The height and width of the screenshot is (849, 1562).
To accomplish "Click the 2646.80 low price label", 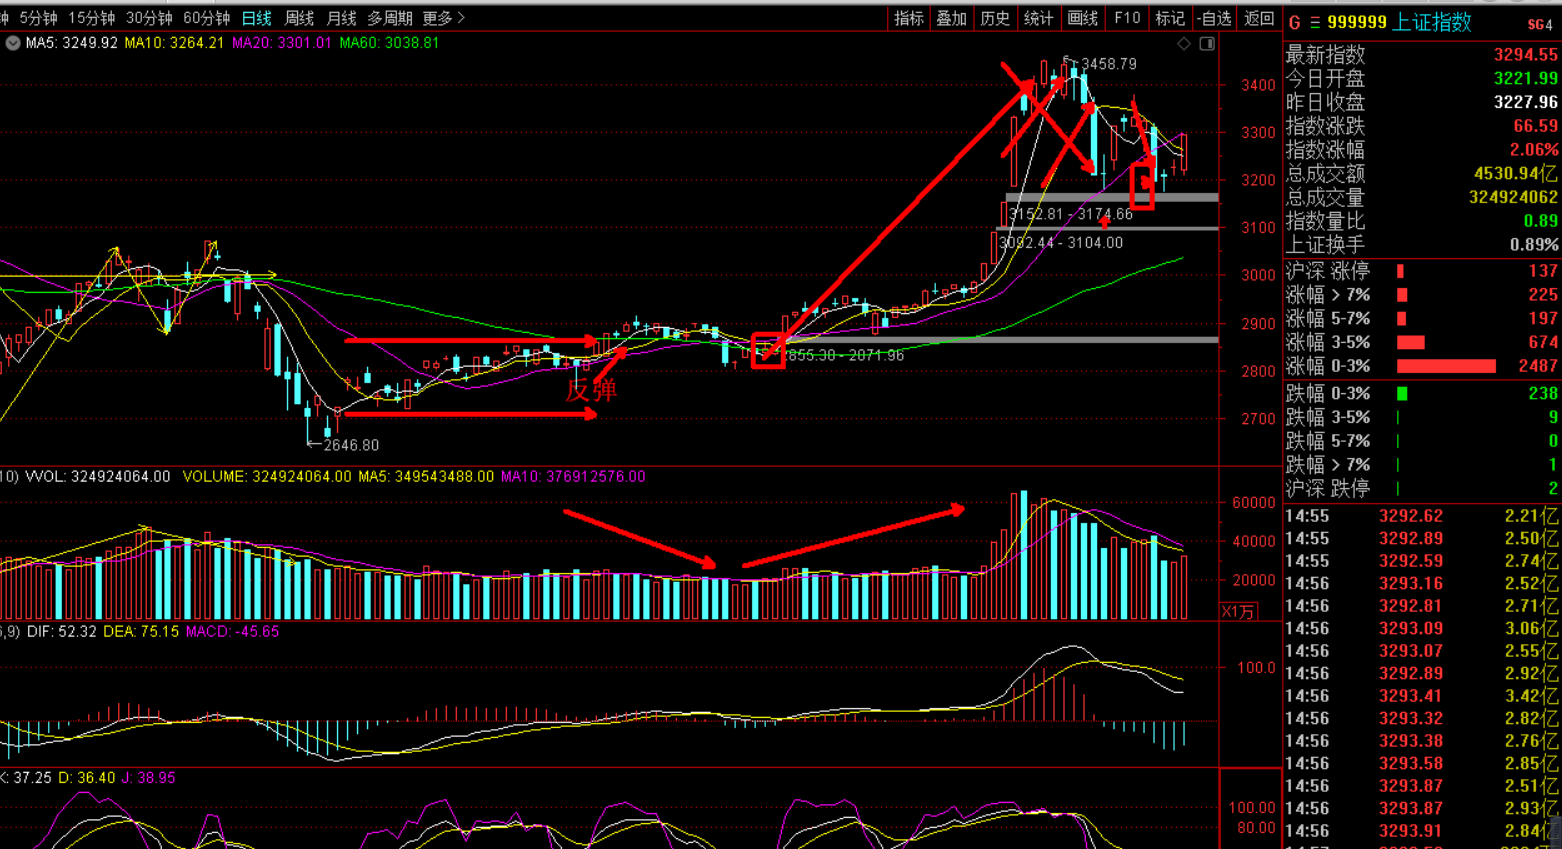I will [x=351, y=445].
